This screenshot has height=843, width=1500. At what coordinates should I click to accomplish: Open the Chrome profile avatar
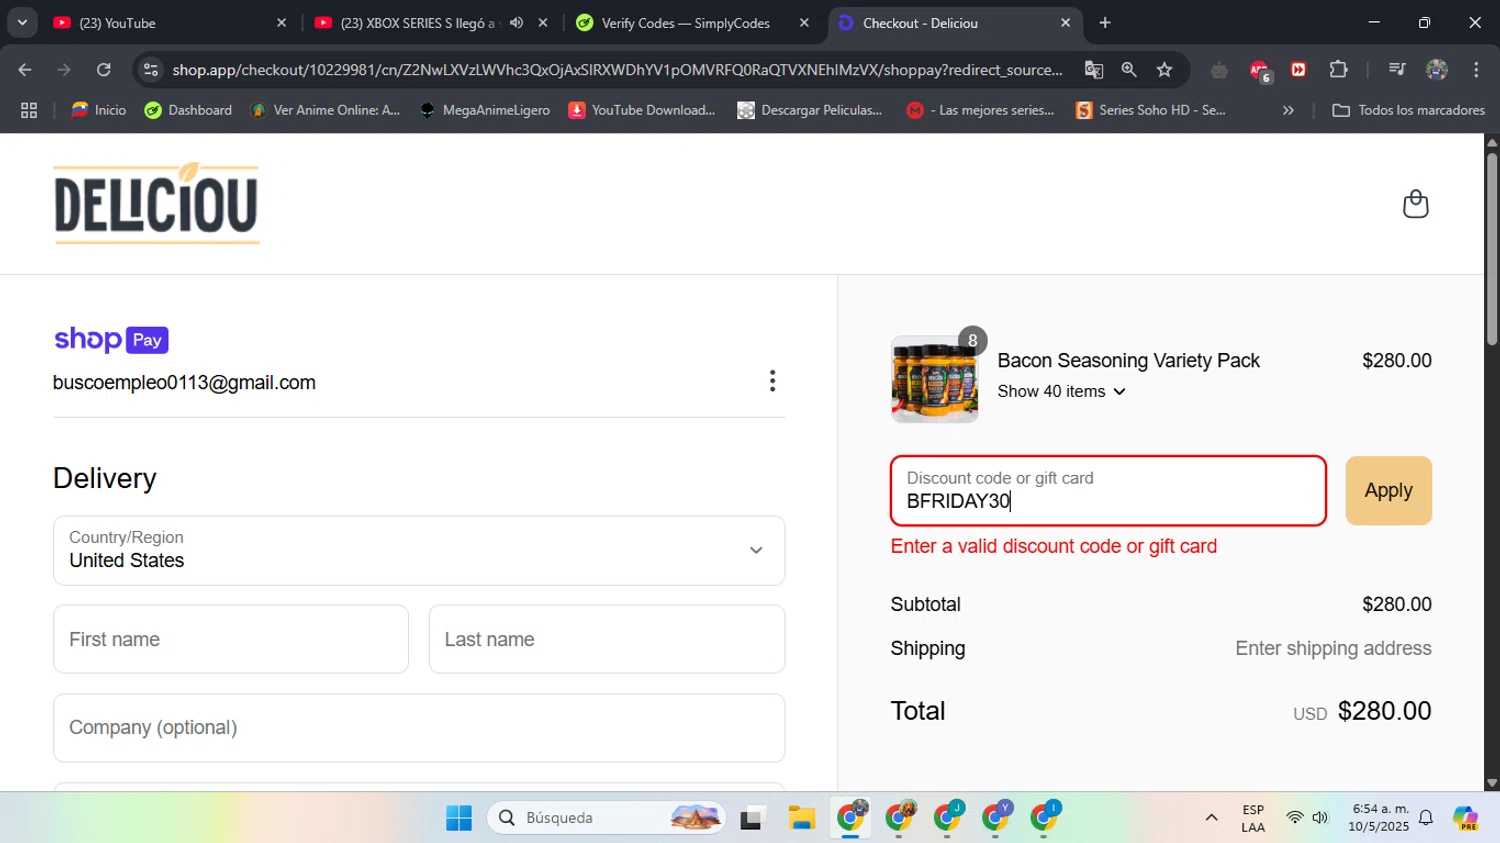pos(1437,69)
